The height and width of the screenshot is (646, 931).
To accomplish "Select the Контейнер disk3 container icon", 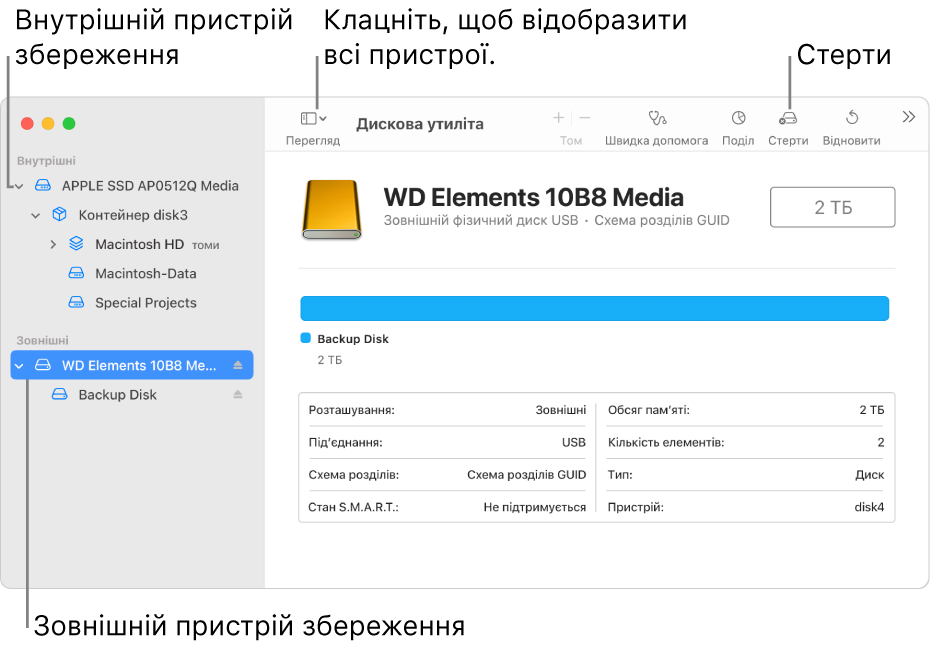I will [59, 214].
